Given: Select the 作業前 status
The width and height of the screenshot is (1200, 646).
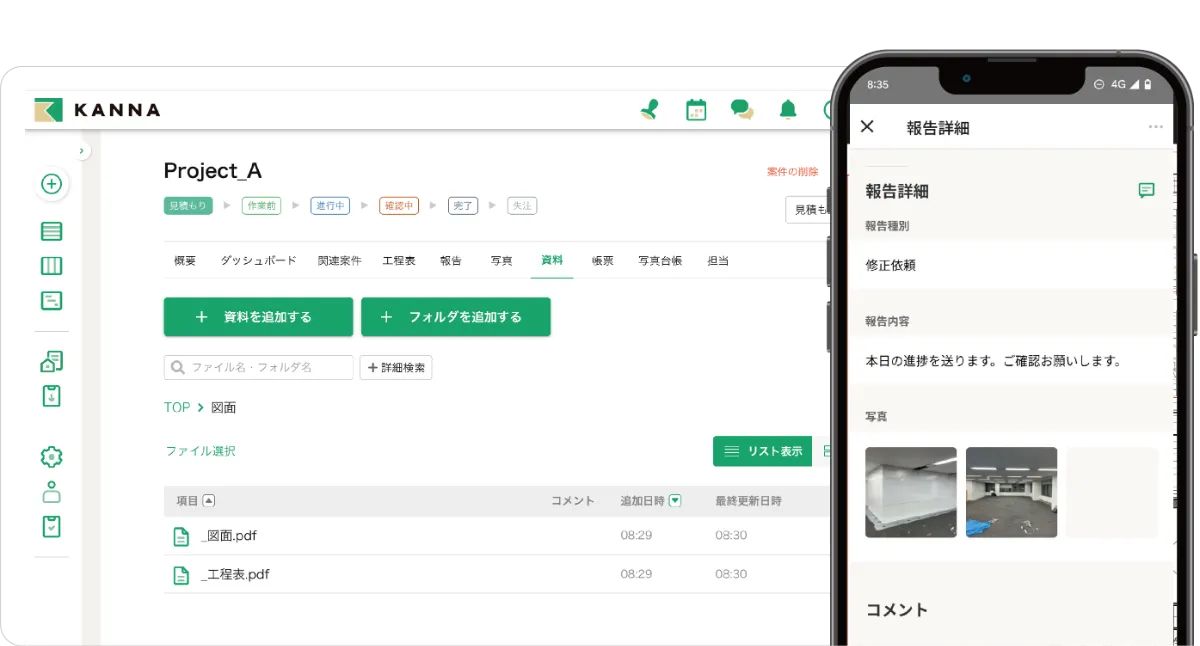Looking at the screenshot, I should tap(262, 205).
